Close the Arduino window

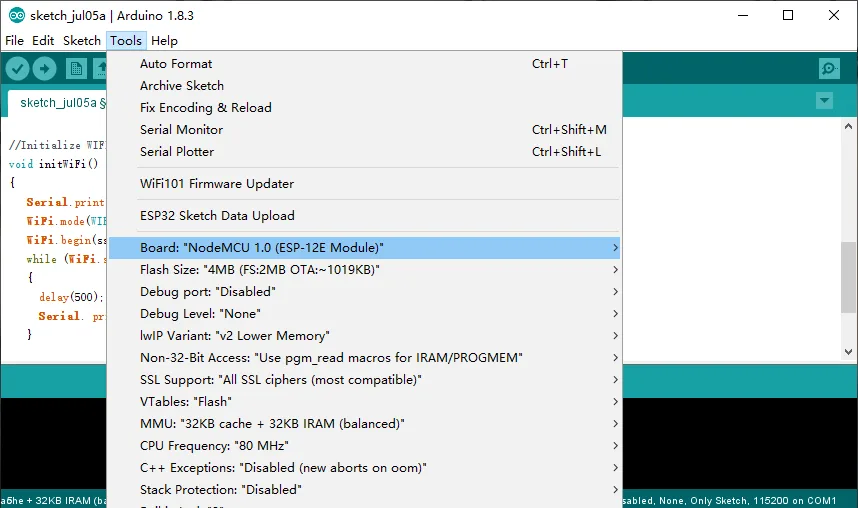pyautogui.click(x=833, y=15)
